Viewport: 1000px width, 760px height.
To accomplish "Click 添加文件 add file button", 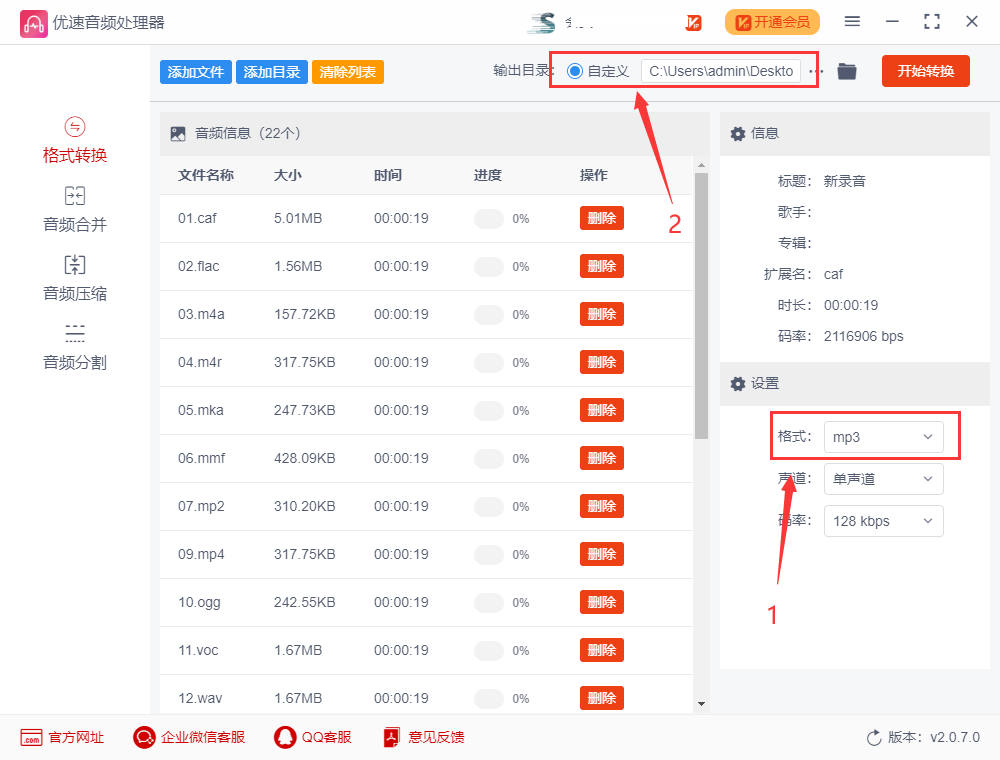I will click(196, 72).
